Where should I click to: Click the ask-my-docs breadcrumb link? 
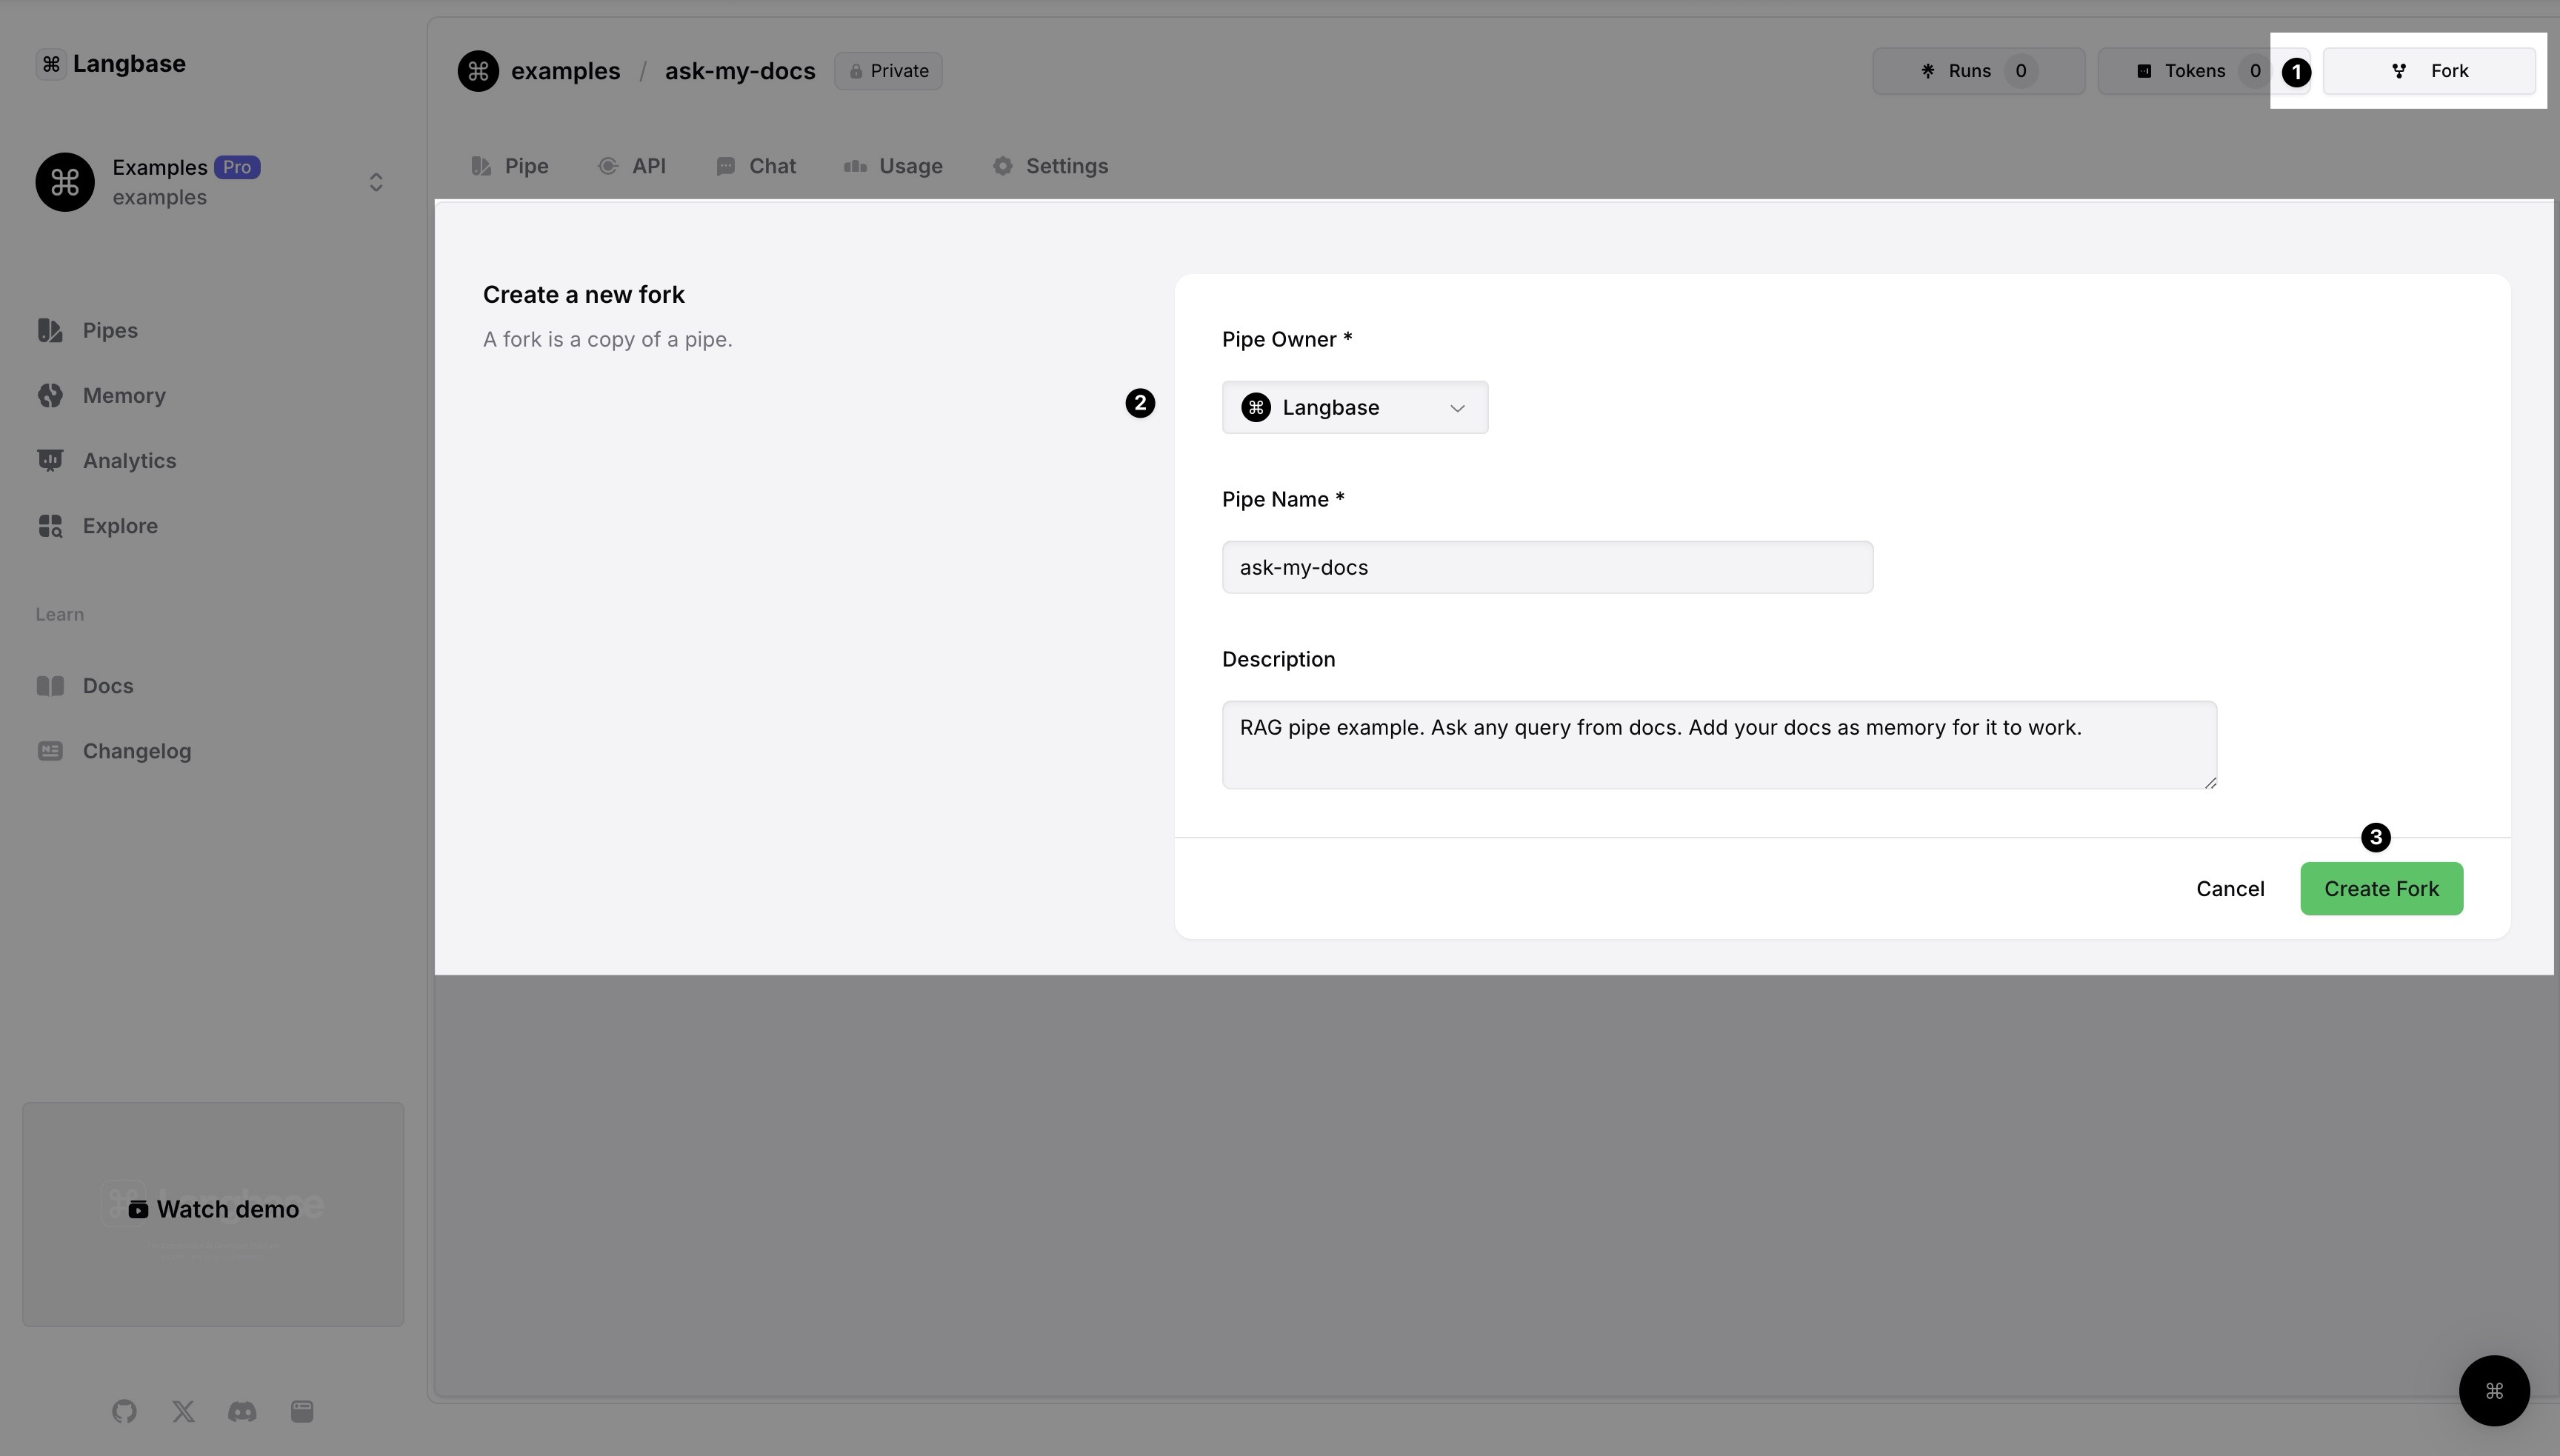point(740,71)
